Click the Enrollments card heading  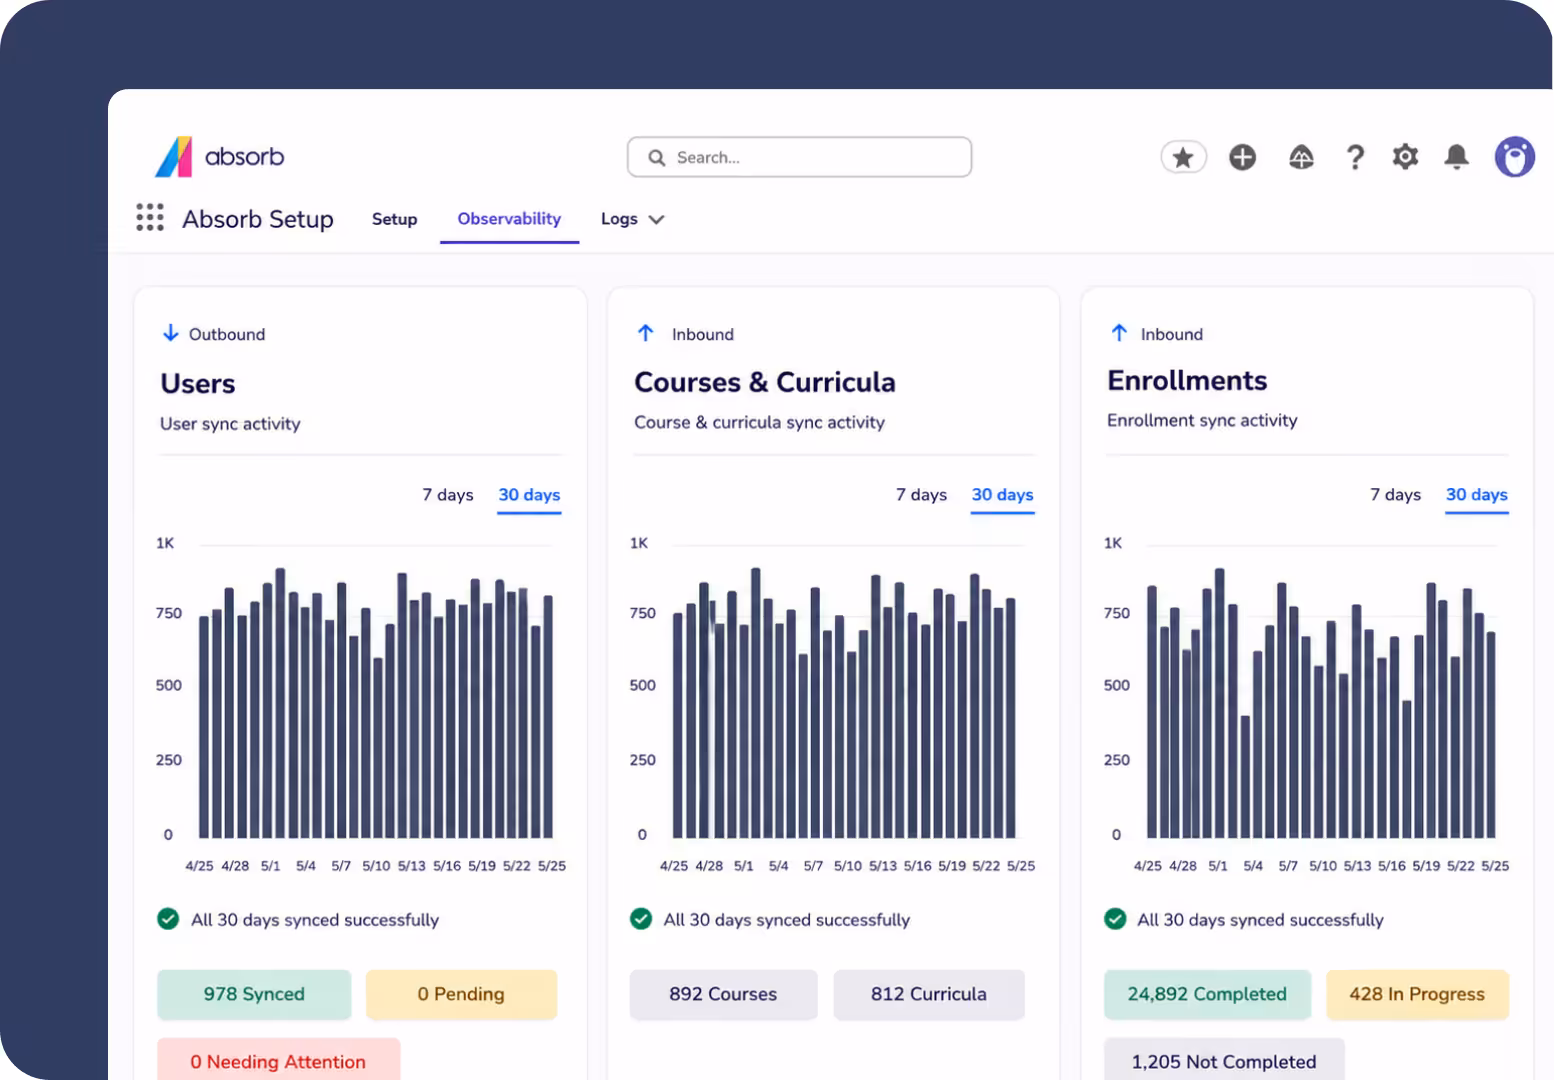pos(1187,380)
